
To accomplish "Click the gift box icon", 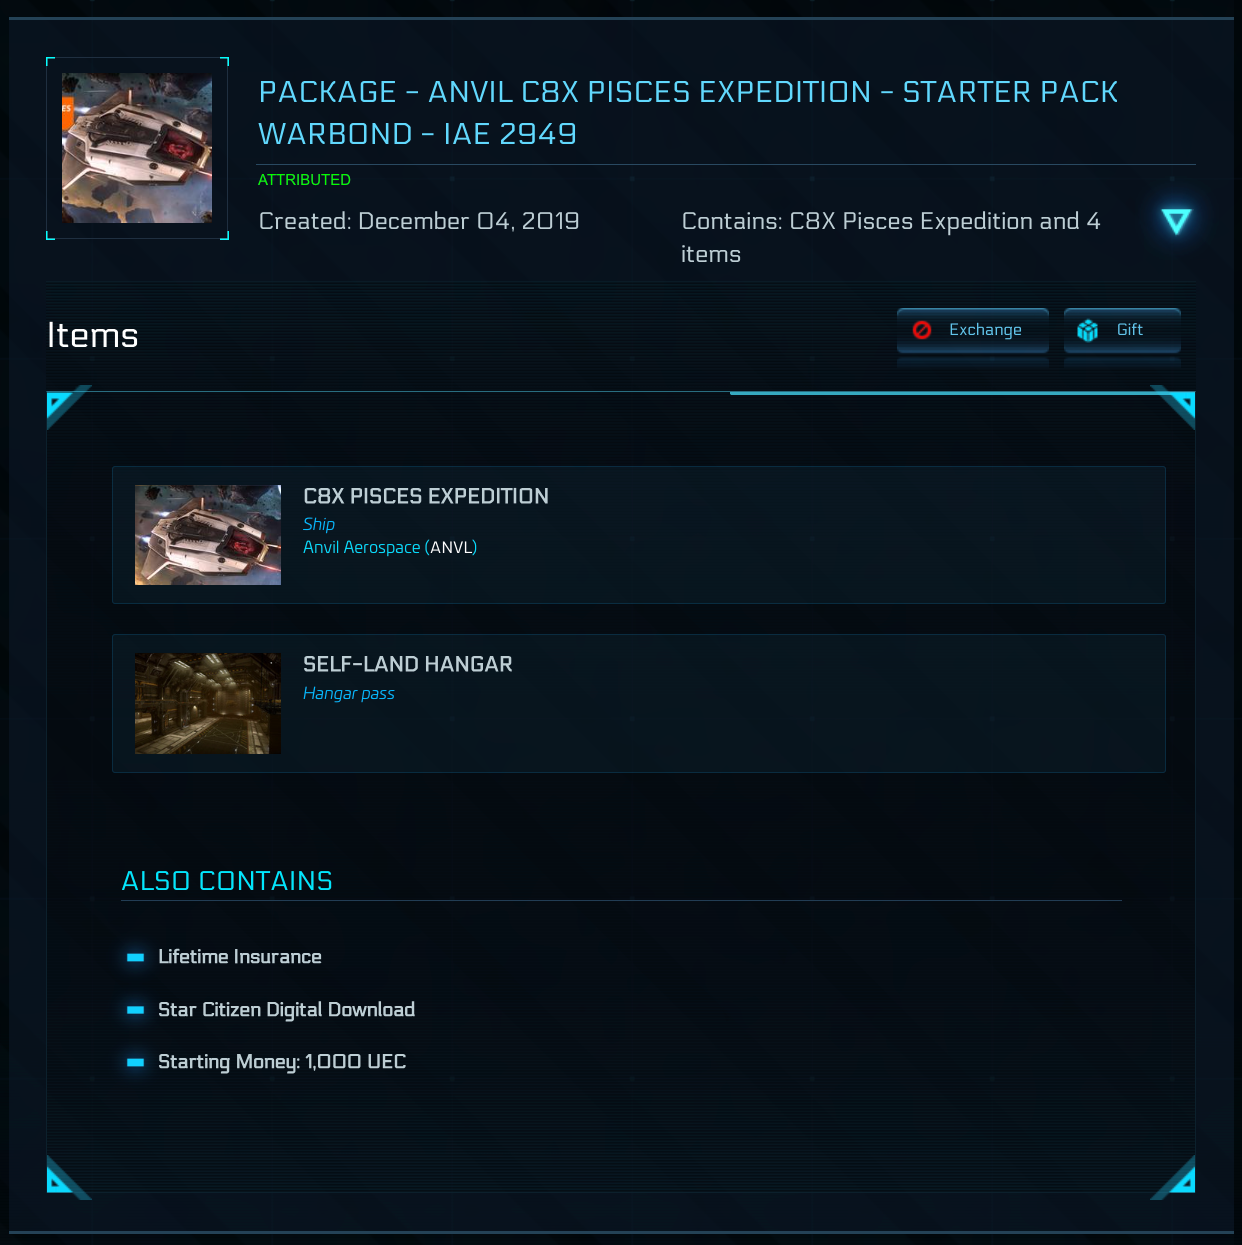I will click(x=1088, y=330).
